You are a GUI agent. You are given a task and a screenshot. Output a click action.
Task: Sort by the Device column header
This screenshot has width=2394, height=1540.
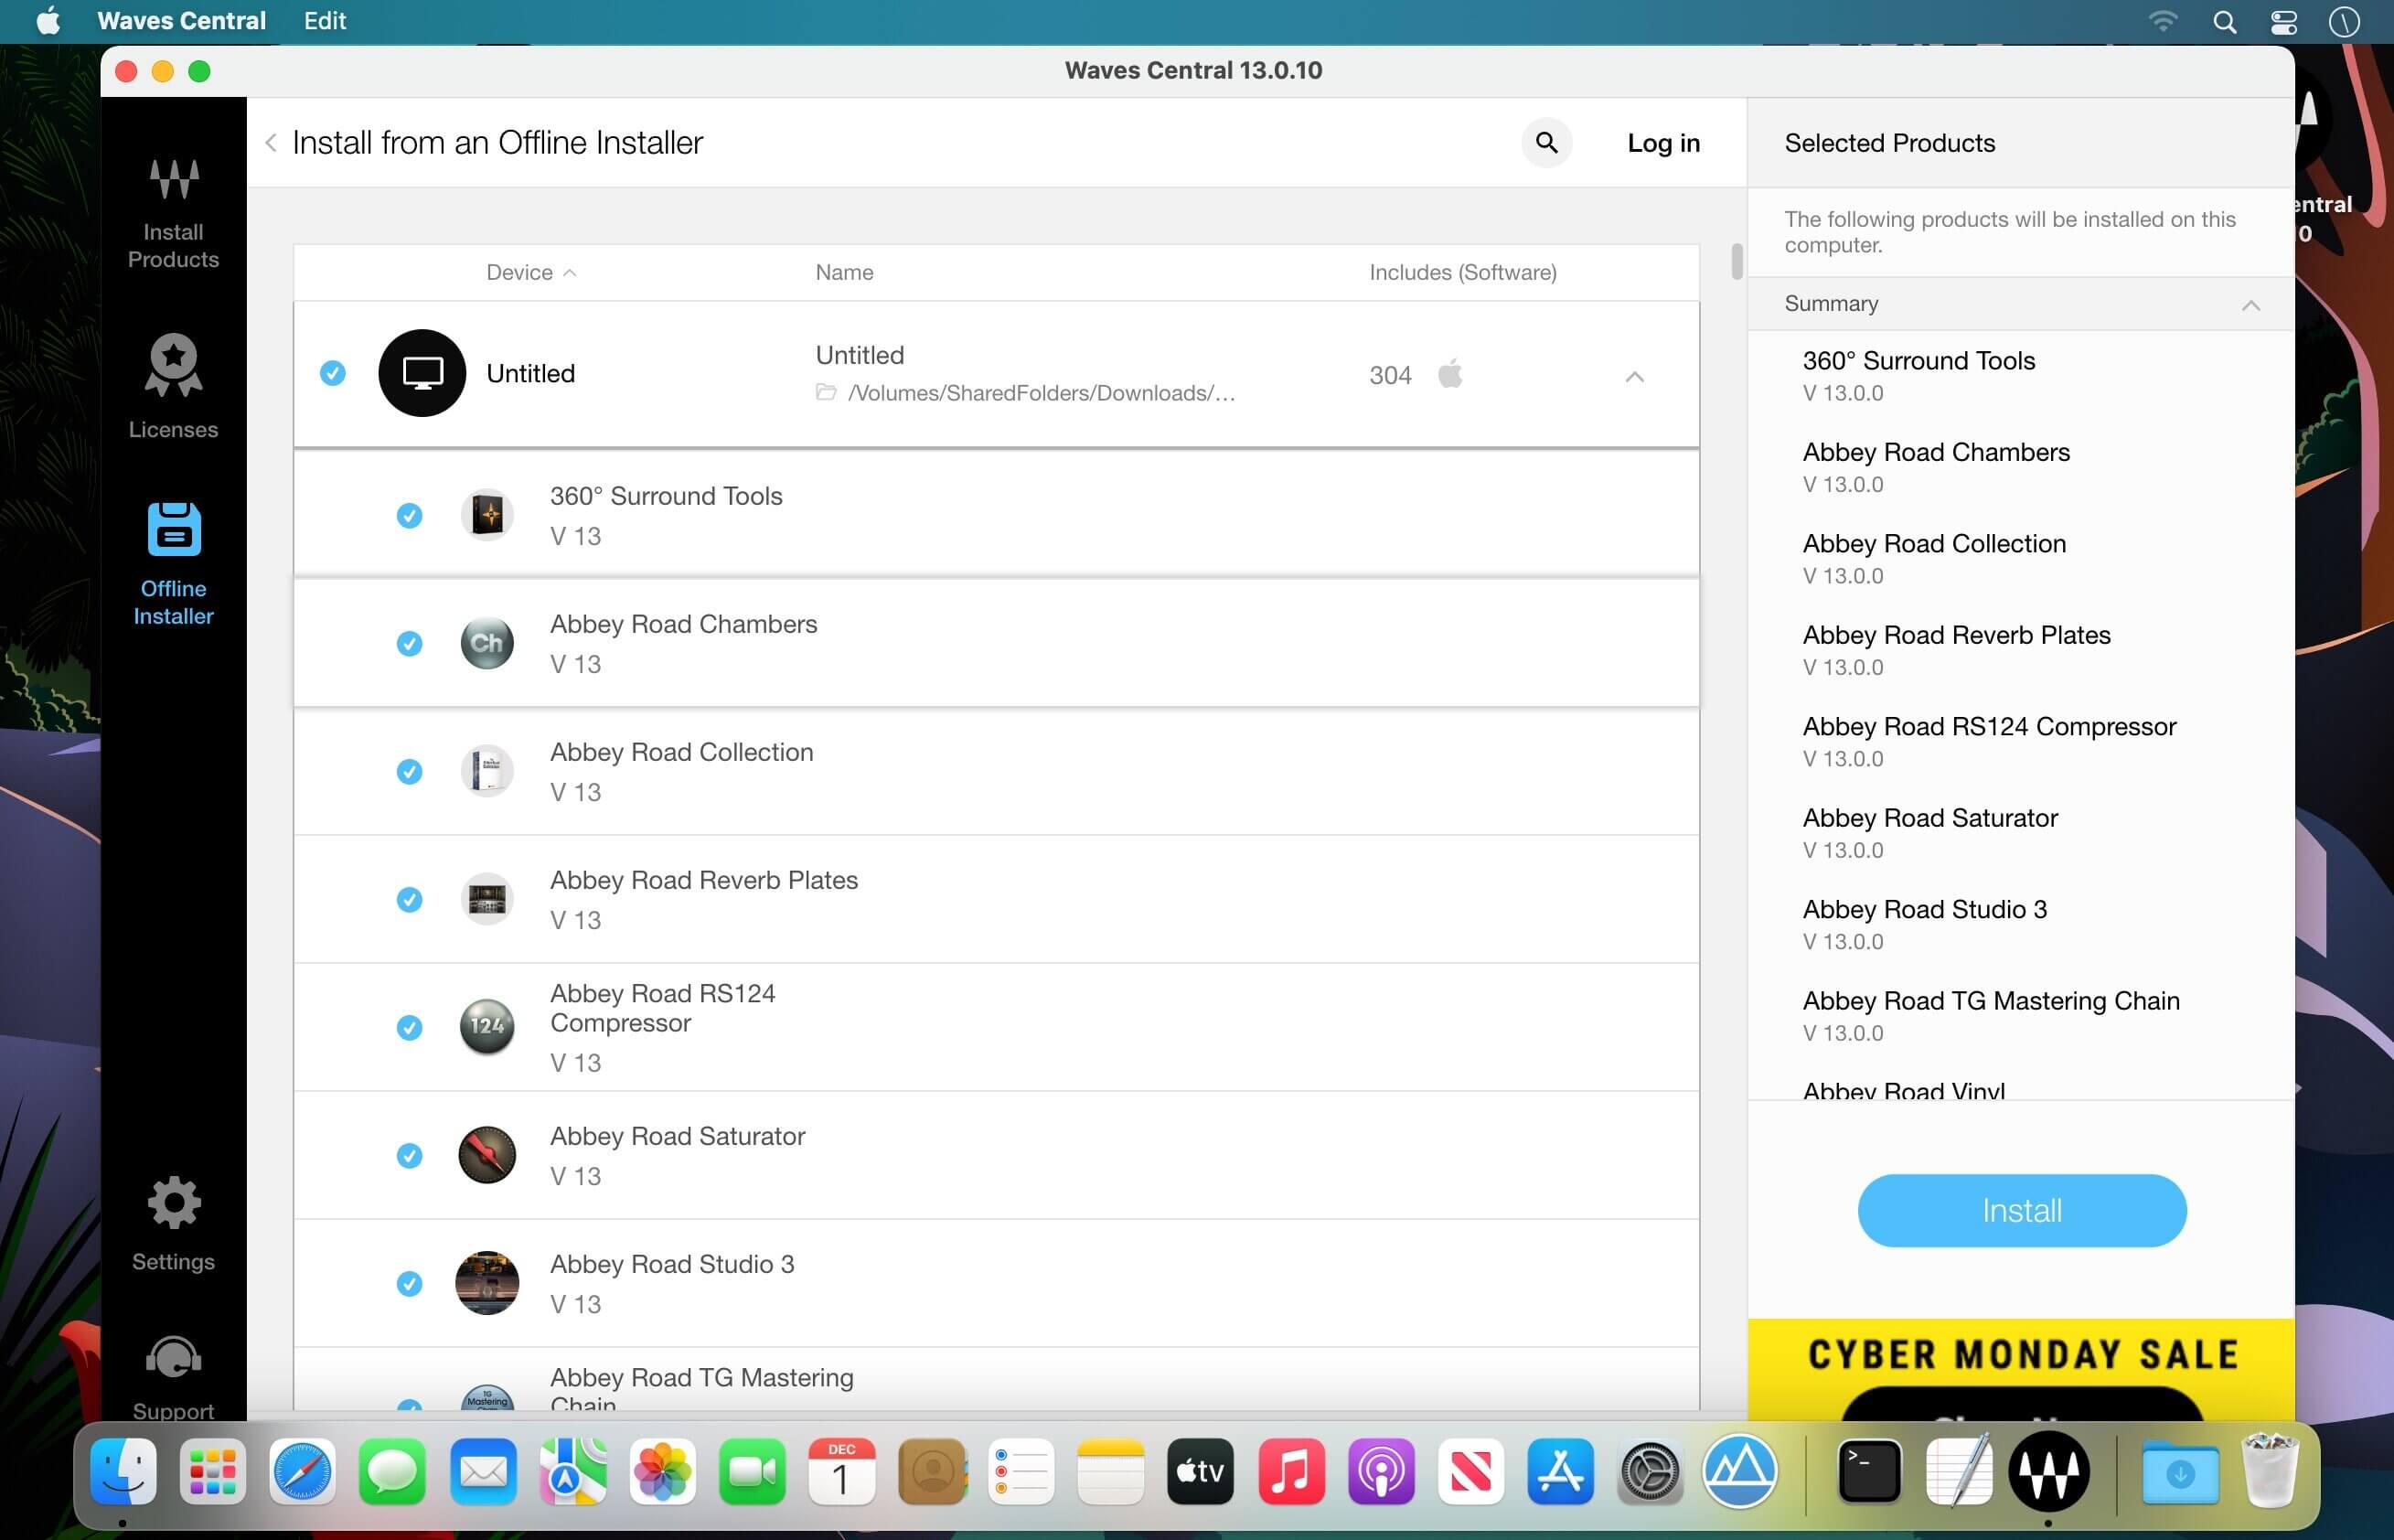pos(530,272)
